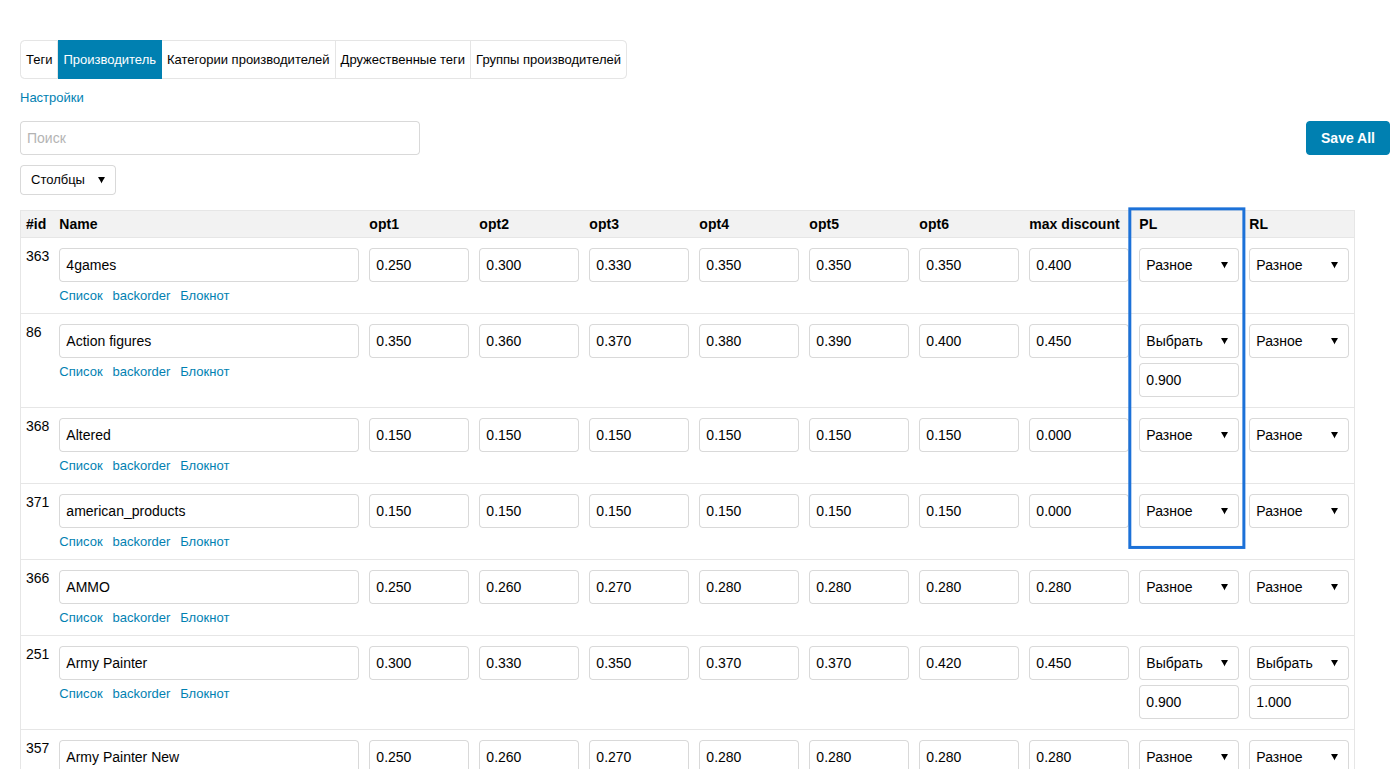Viewport: 1396px width, 769px height.
Task: Edit max discount value for Army Painter
Action: point(1078,662)
